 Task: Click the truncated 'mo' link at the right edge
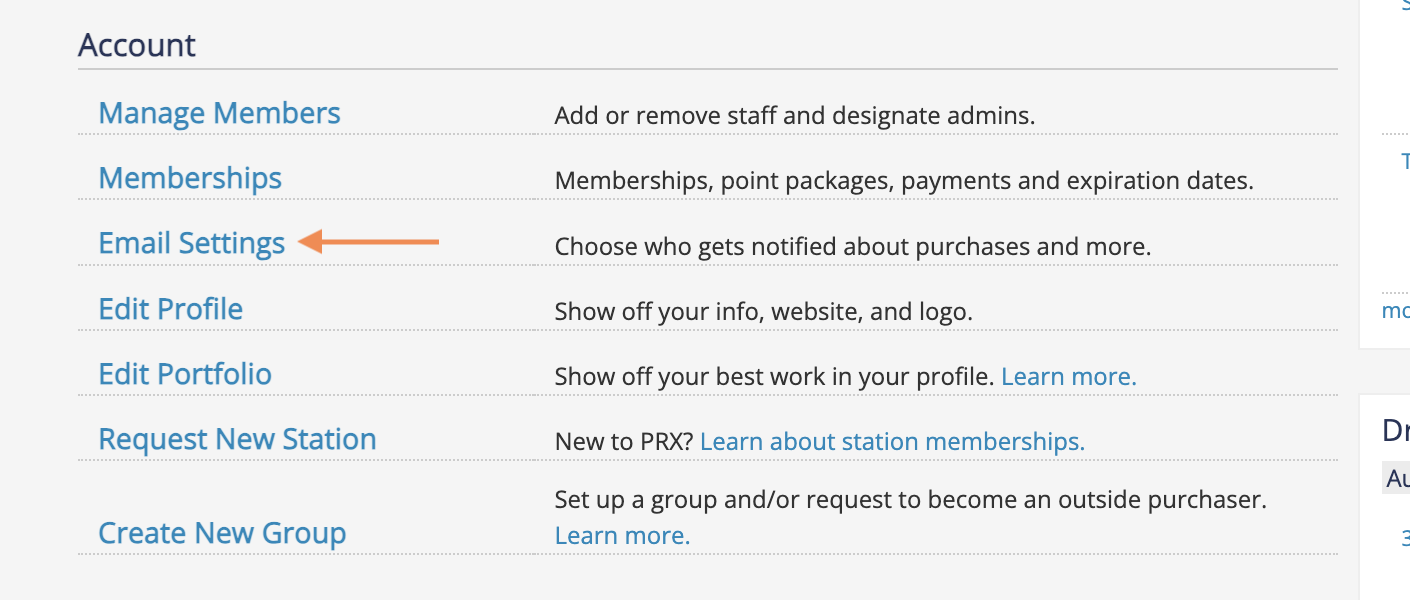pos(1396,311)
